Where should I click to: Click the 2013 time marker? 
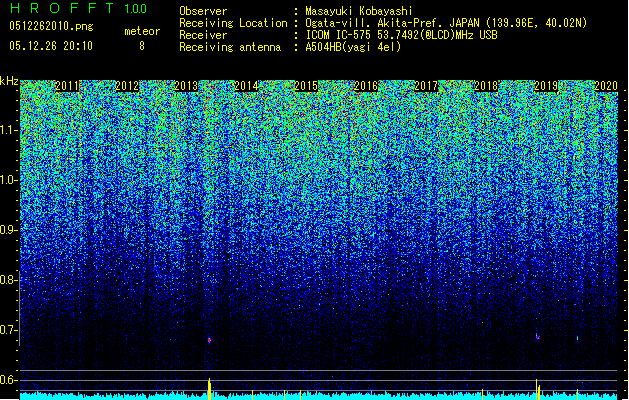(187, 86)
